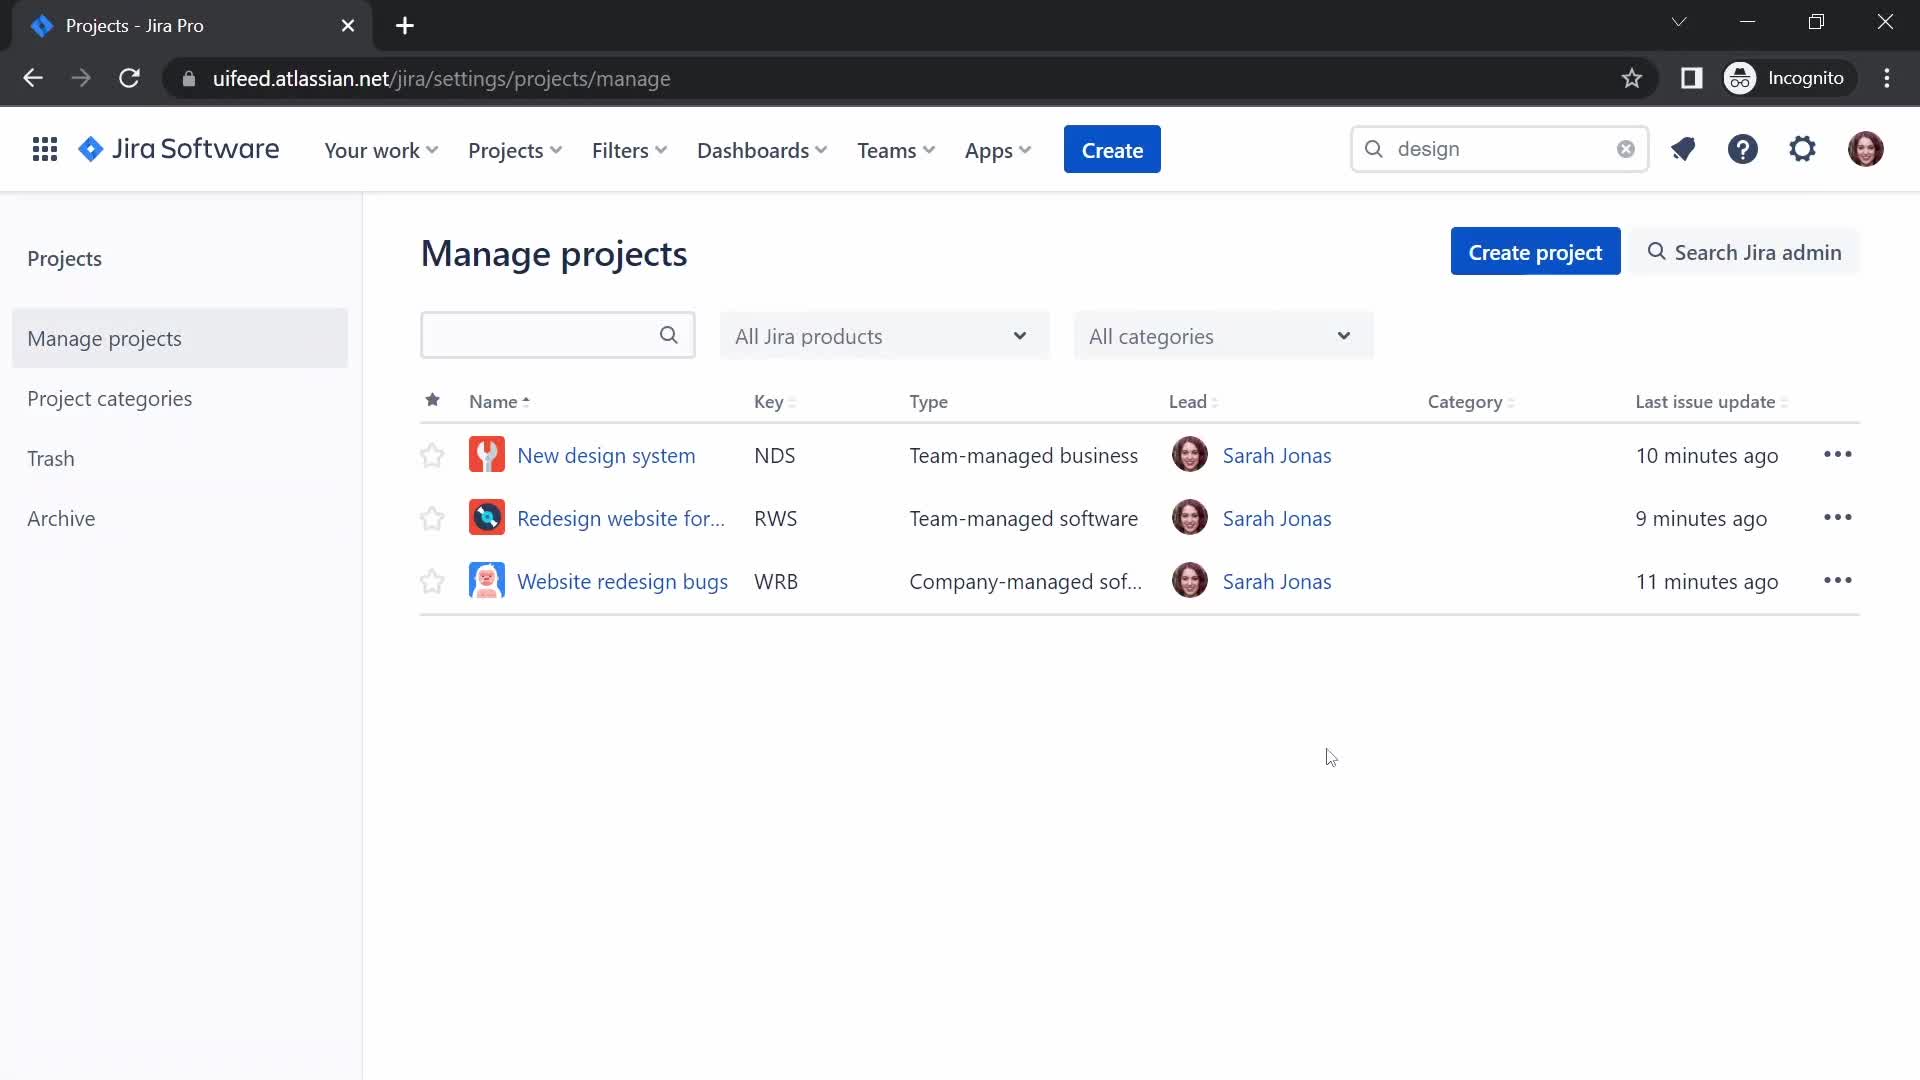
Task: Reload the page in browser
Action: pyautogui.click(x=129, y=78)
